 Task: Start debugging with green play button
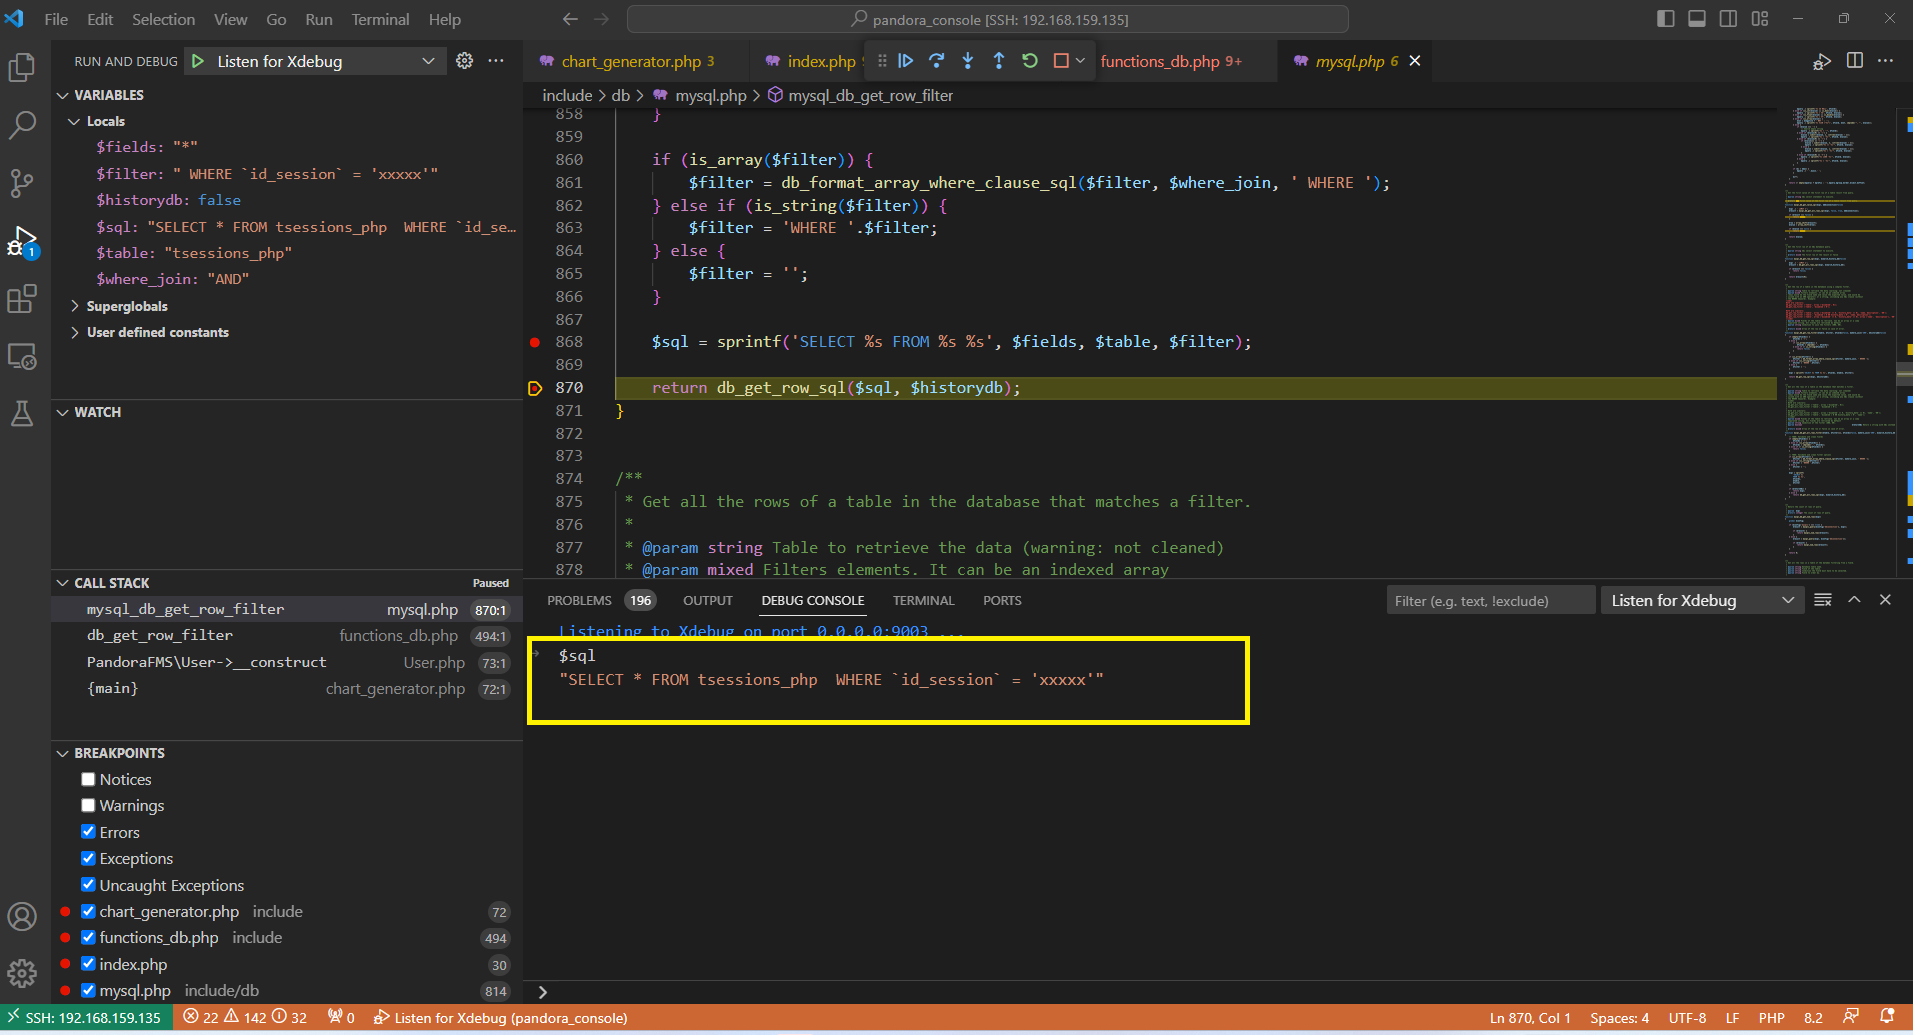198,61
